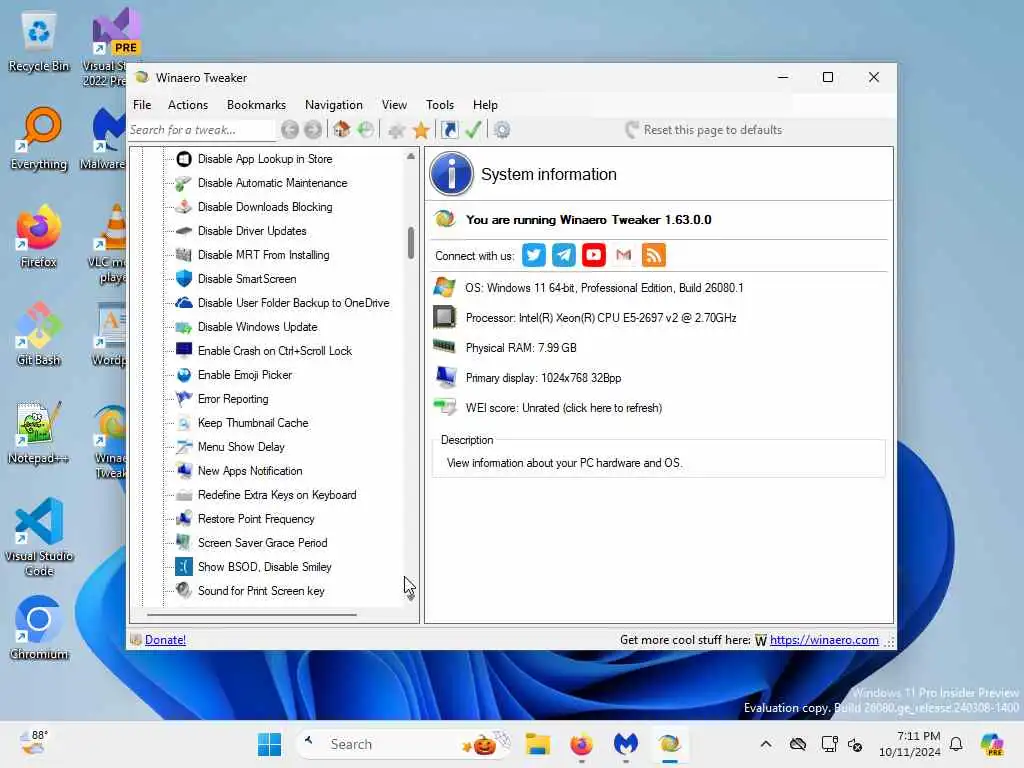Open the https://winaero.com link
This screenshot has width=1024, height=768.
click(824, 640)
